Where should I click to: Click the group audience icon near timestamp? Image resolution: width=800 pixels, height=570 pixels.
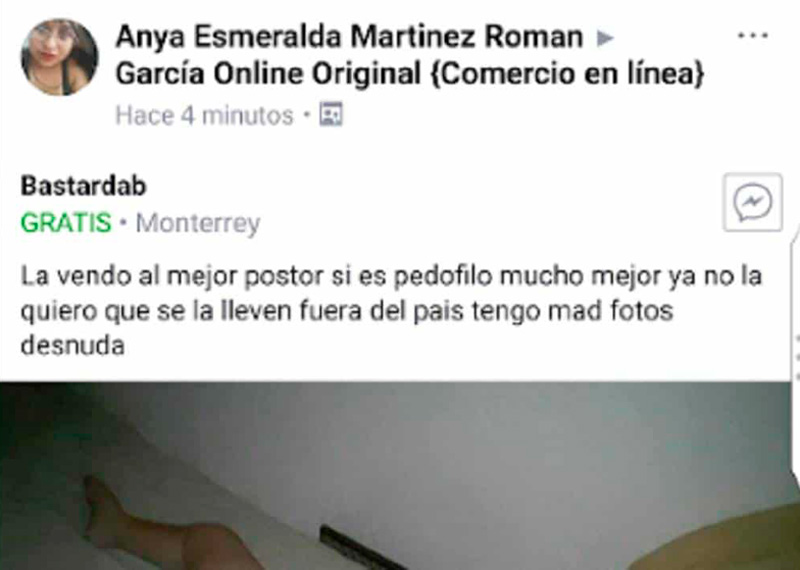(x=331, y=114)
